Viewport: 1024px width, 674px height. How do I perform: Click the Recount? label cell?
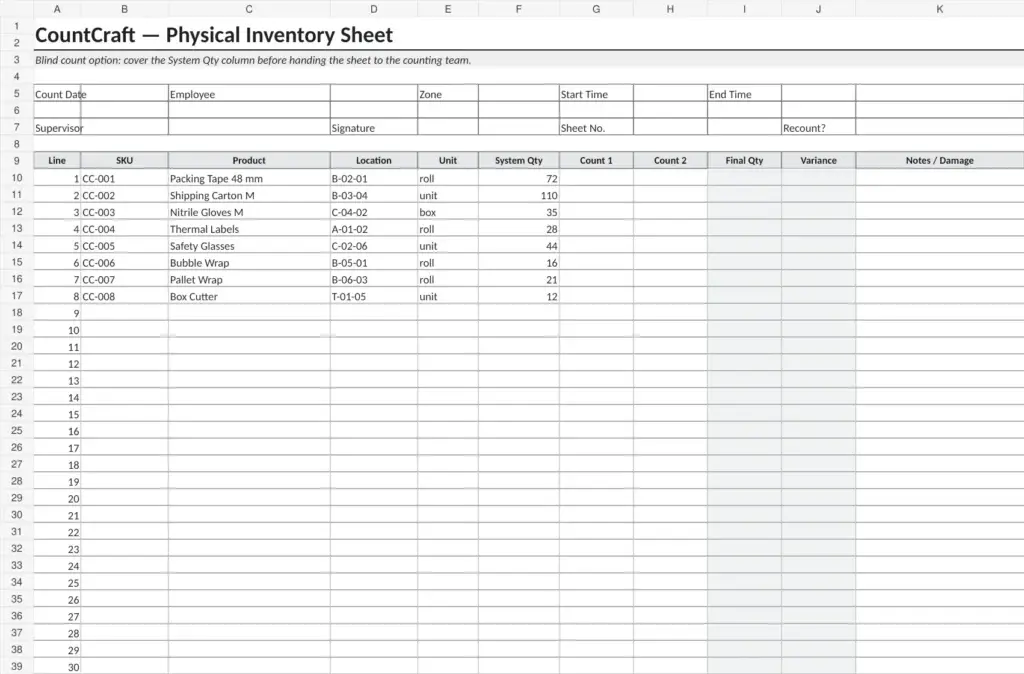click(x=818, y=127)
